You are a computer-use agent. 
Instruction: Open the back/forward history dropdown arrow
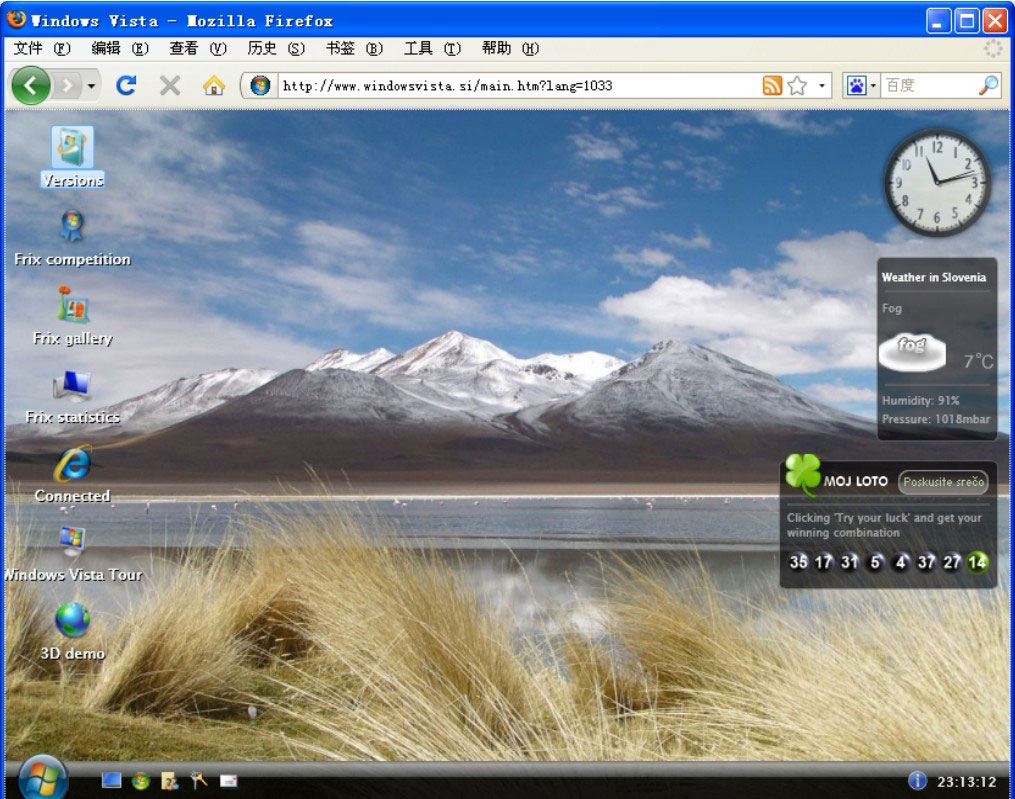91,85
